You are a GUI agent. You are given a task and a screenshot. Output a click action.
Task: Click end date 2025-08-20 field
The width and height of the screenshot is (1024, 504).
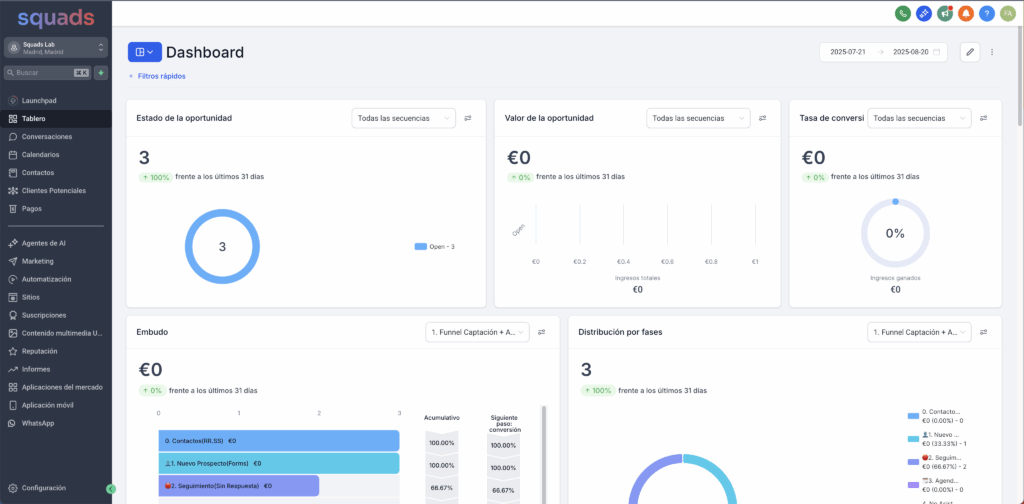pos(910,52)
